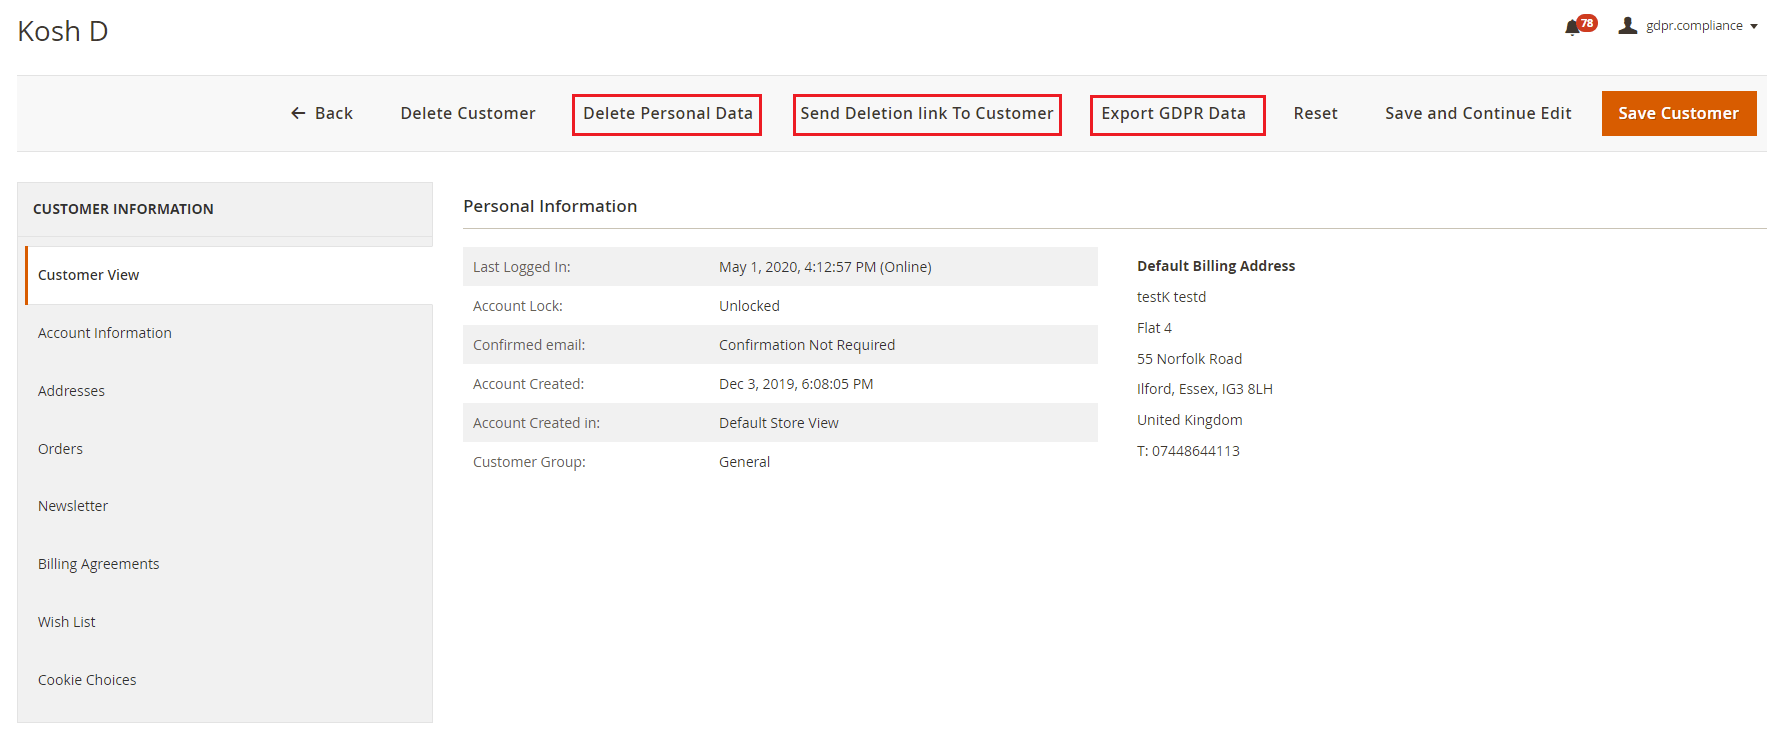
Task: Click the Delete Customer button
Action: pyautogui.click(x=467, y=114)
